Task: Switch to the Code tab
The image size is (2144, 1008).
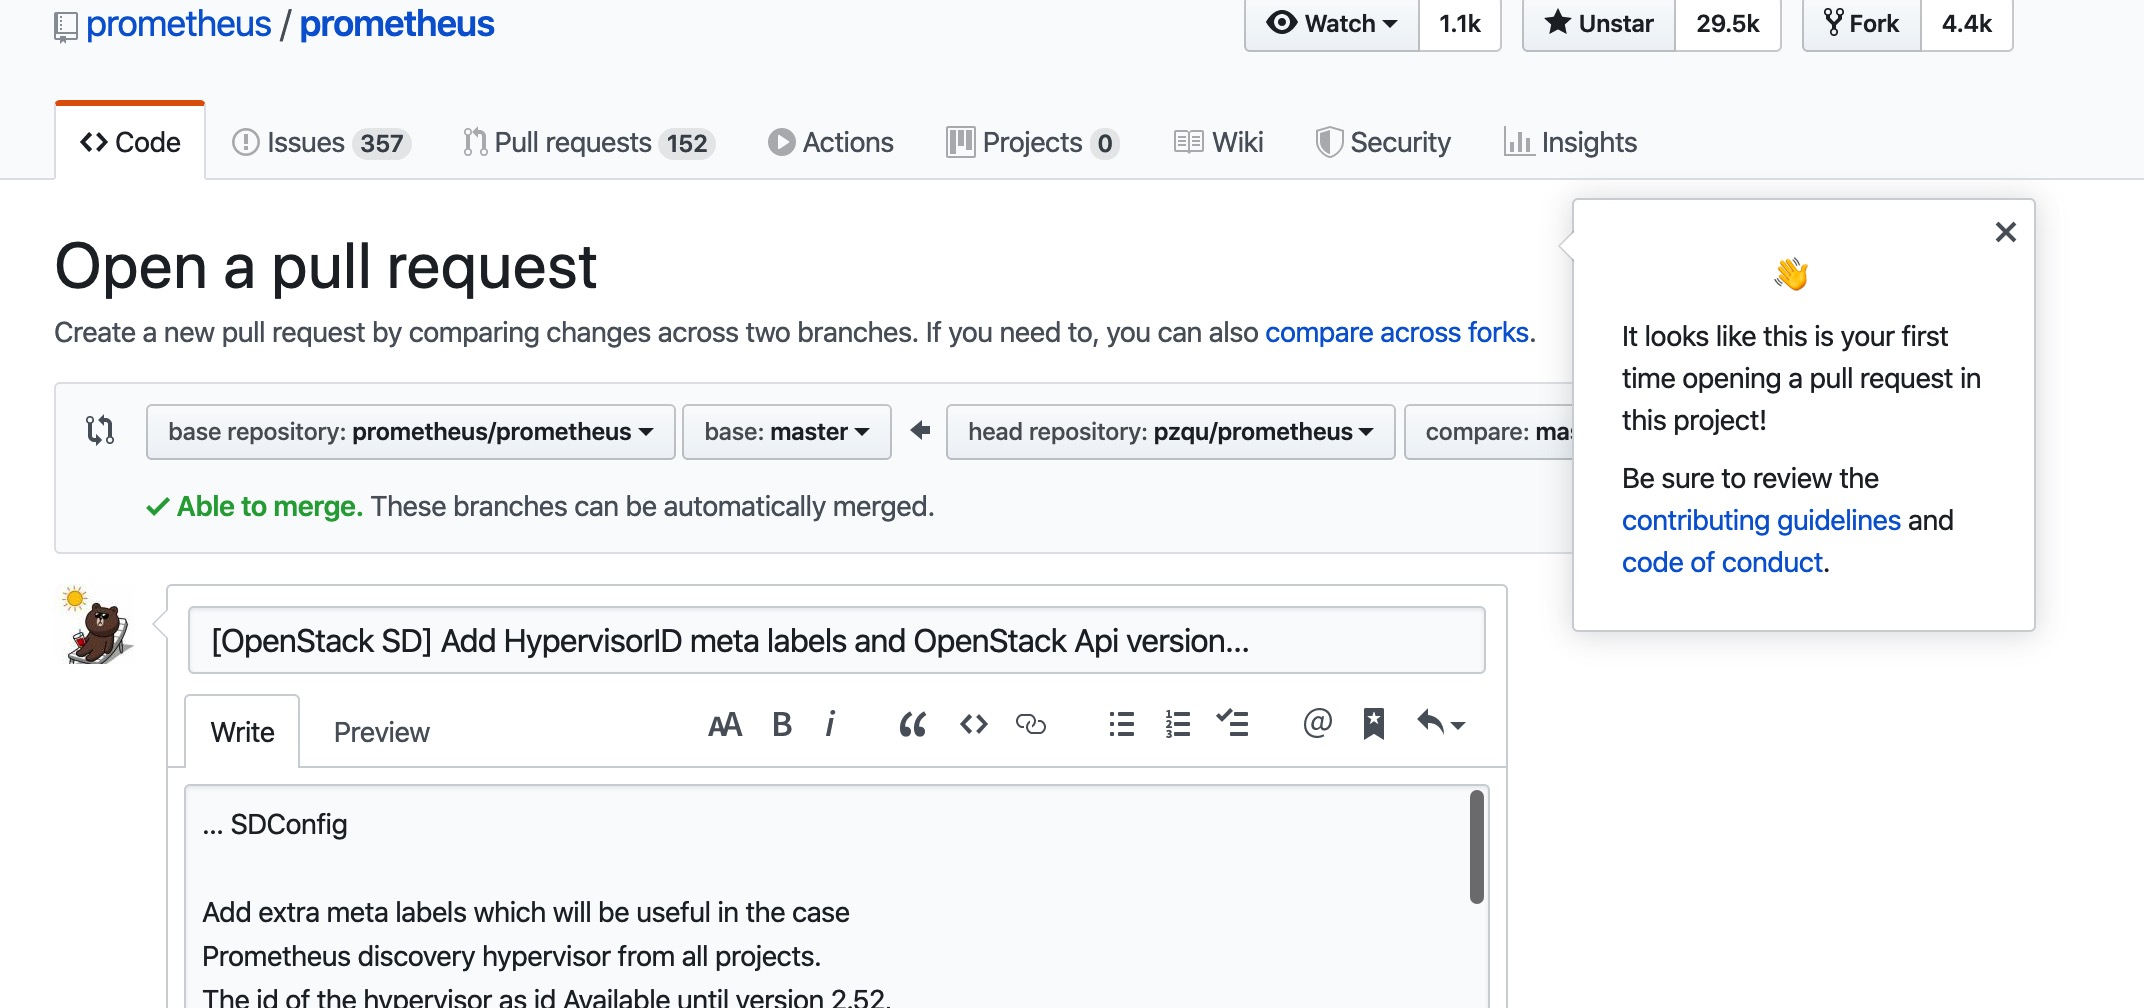Action: [130, 142]
